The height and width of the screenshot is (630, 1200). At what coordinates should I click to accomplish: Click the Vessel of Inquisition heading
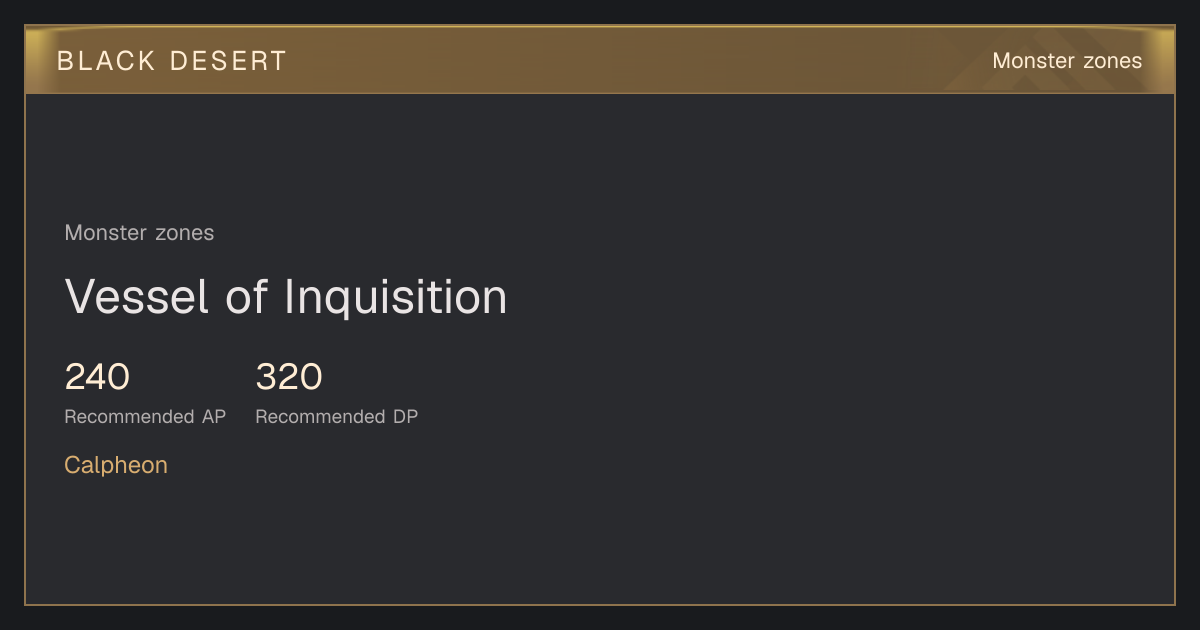(x=286, y=297)
